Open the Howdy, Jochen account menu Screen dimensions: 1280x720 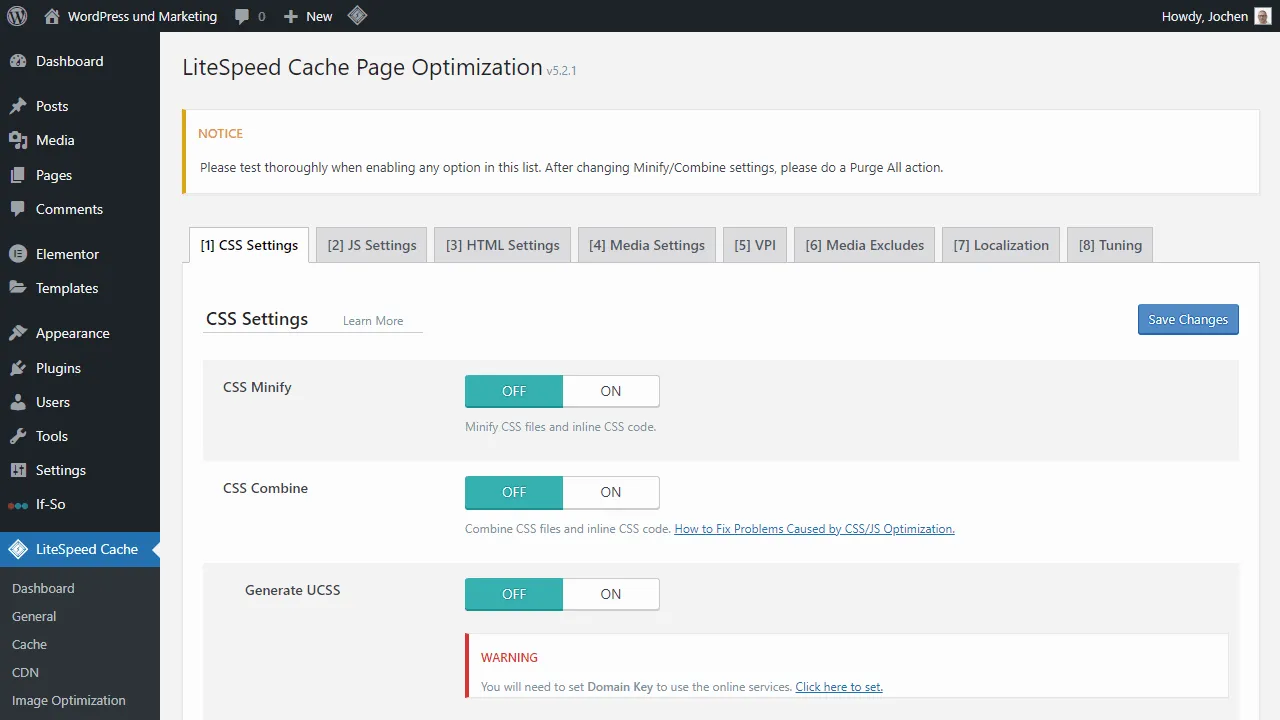click(x=1205, y=16)
